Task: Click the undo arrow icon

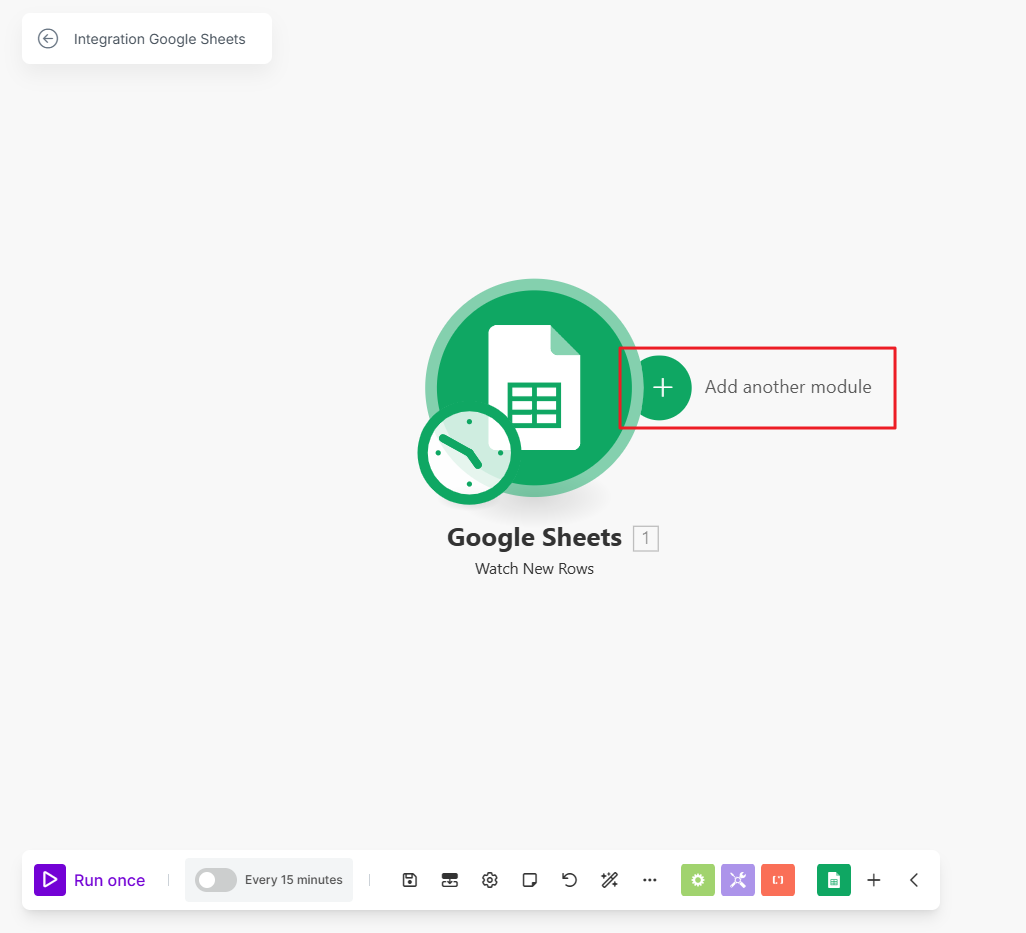Action: [570, 880]
